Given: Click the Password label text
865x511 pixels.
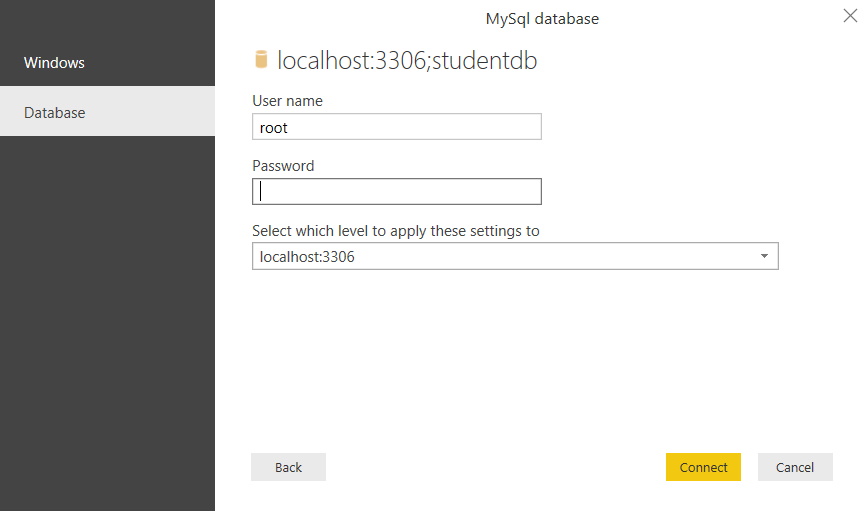Looking at the screenshot, I should 283,166.
